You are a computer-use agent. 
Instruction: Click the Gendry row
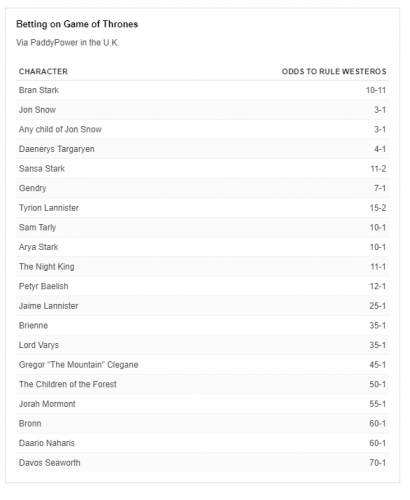pos(202,188)
